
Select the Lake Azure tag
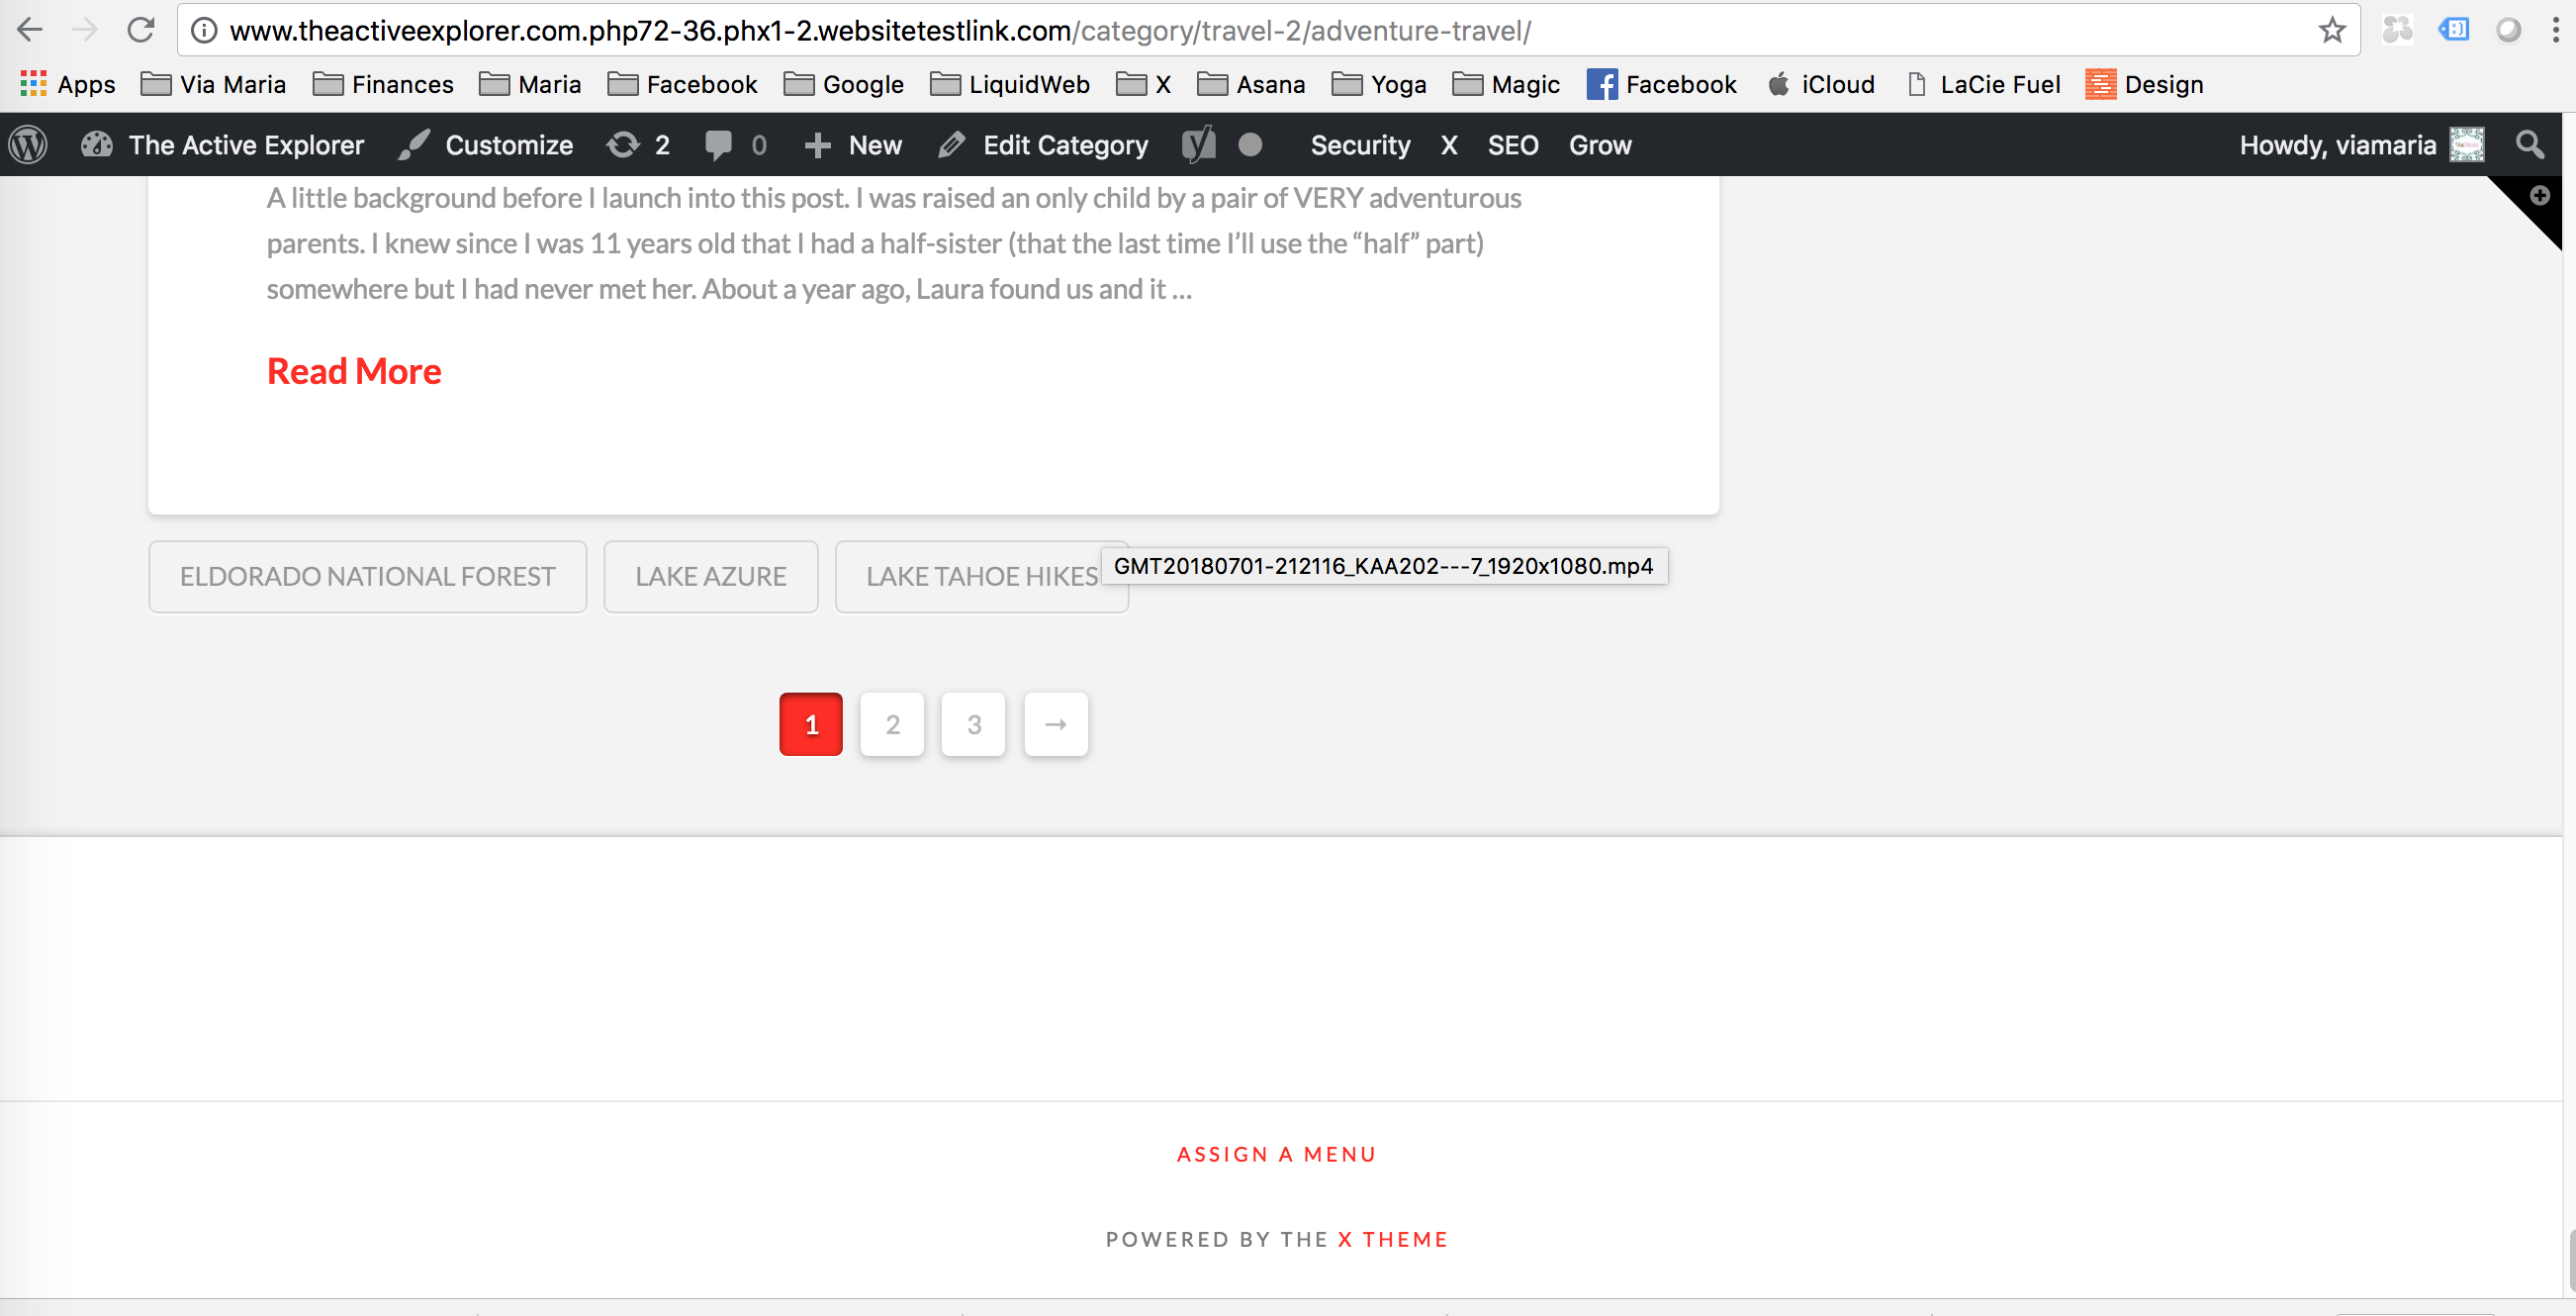pos(710,577)
